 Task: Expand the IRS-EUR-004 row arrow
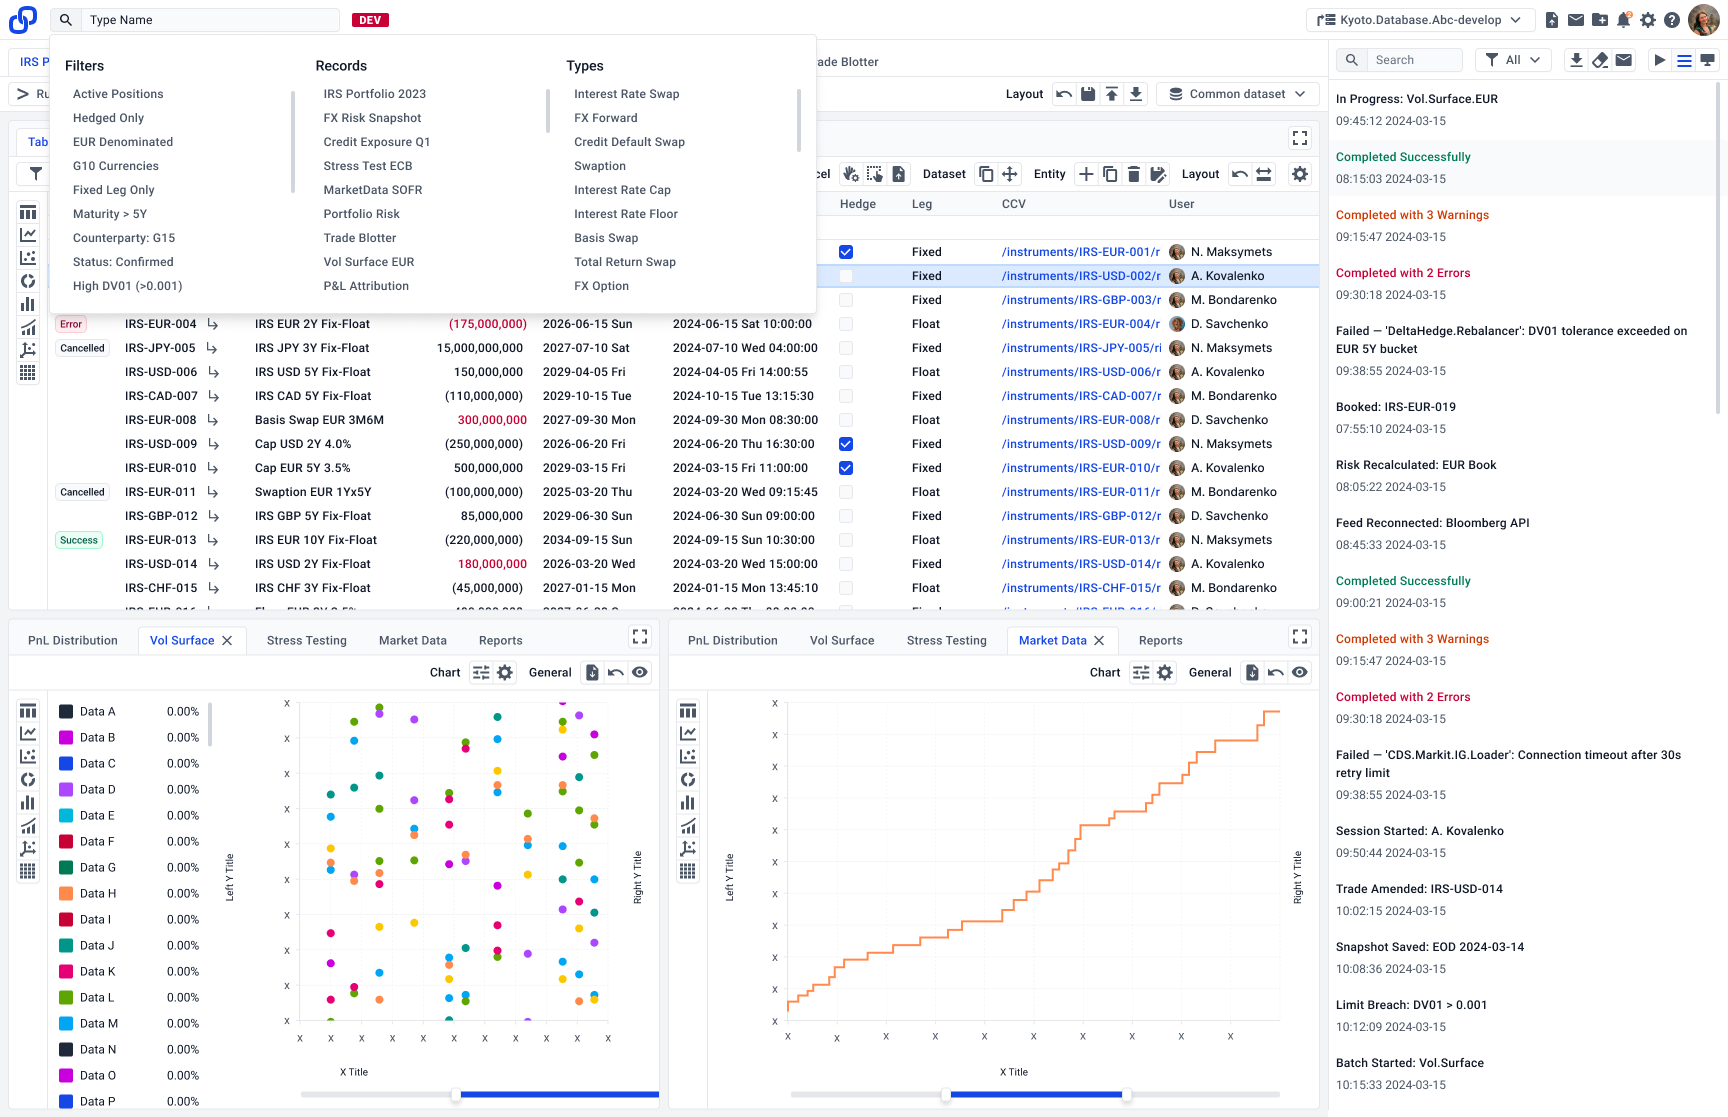point(213,324)
